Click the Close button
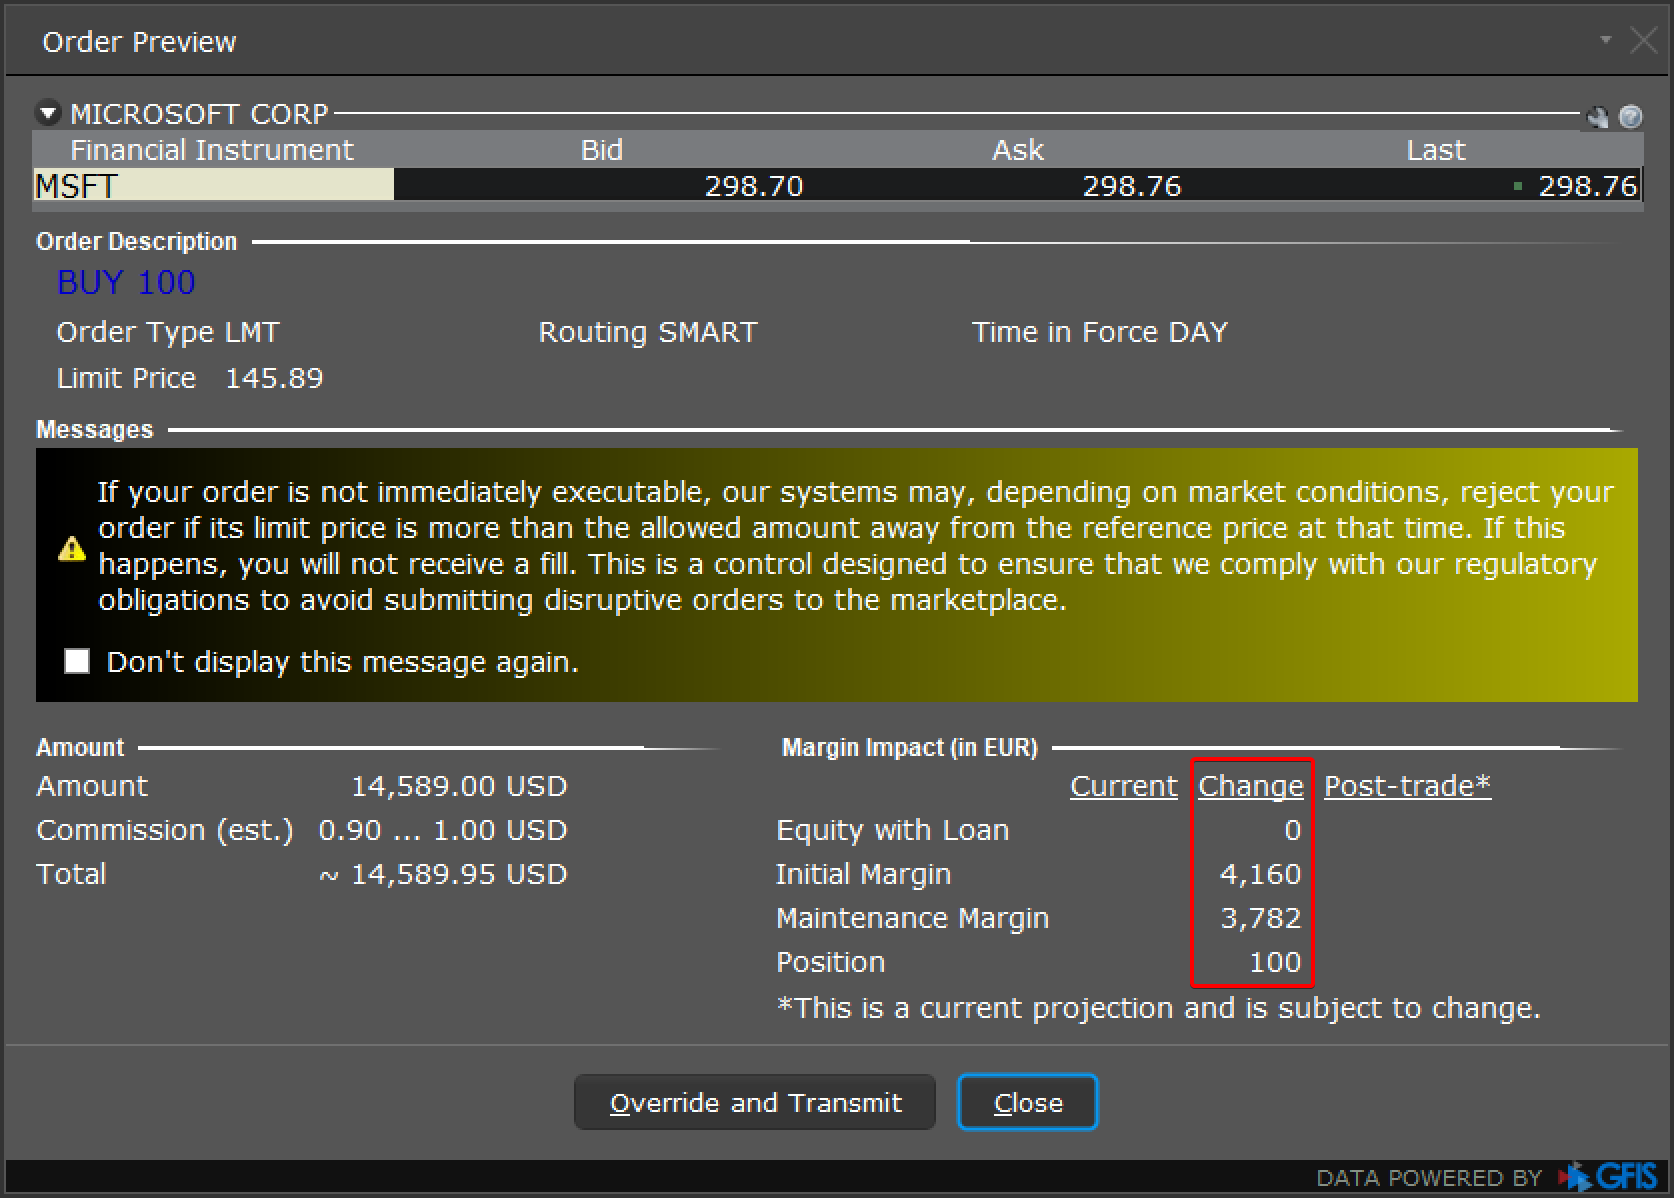The width and height of the screenshot is (1674, 1198). (1028, 1102)
